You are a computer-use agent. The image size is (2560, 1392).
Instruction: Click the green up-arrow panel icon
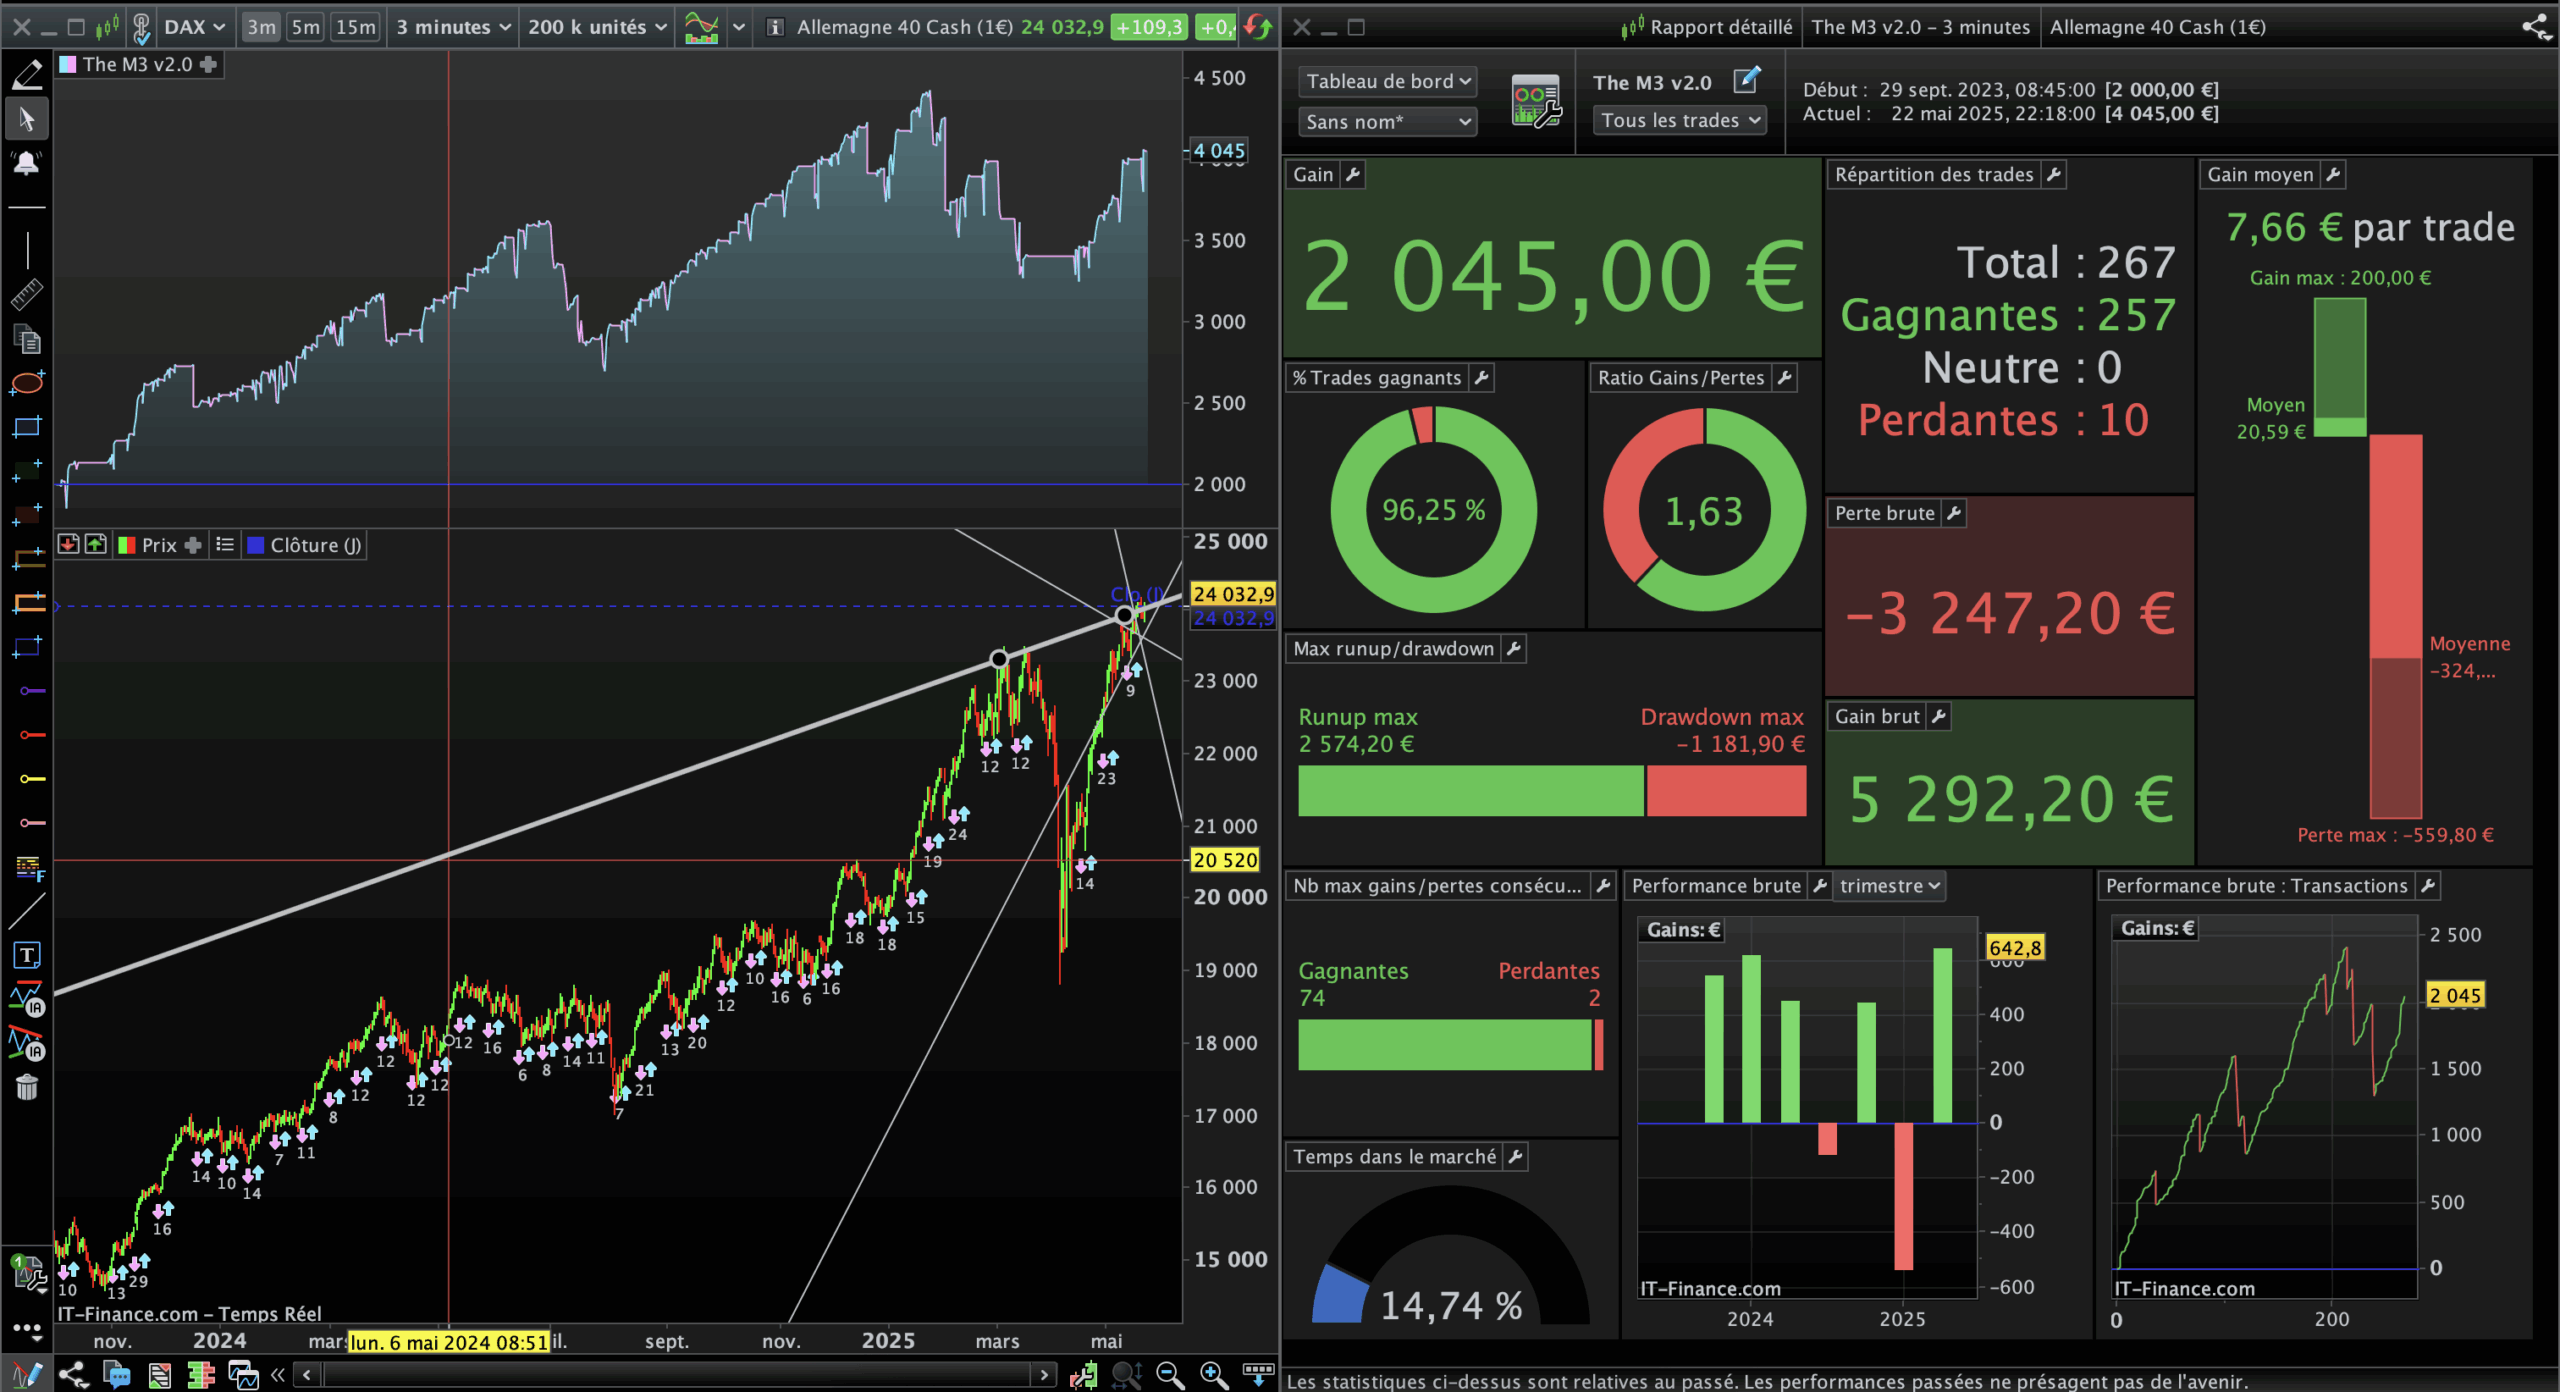click(96, 544)
